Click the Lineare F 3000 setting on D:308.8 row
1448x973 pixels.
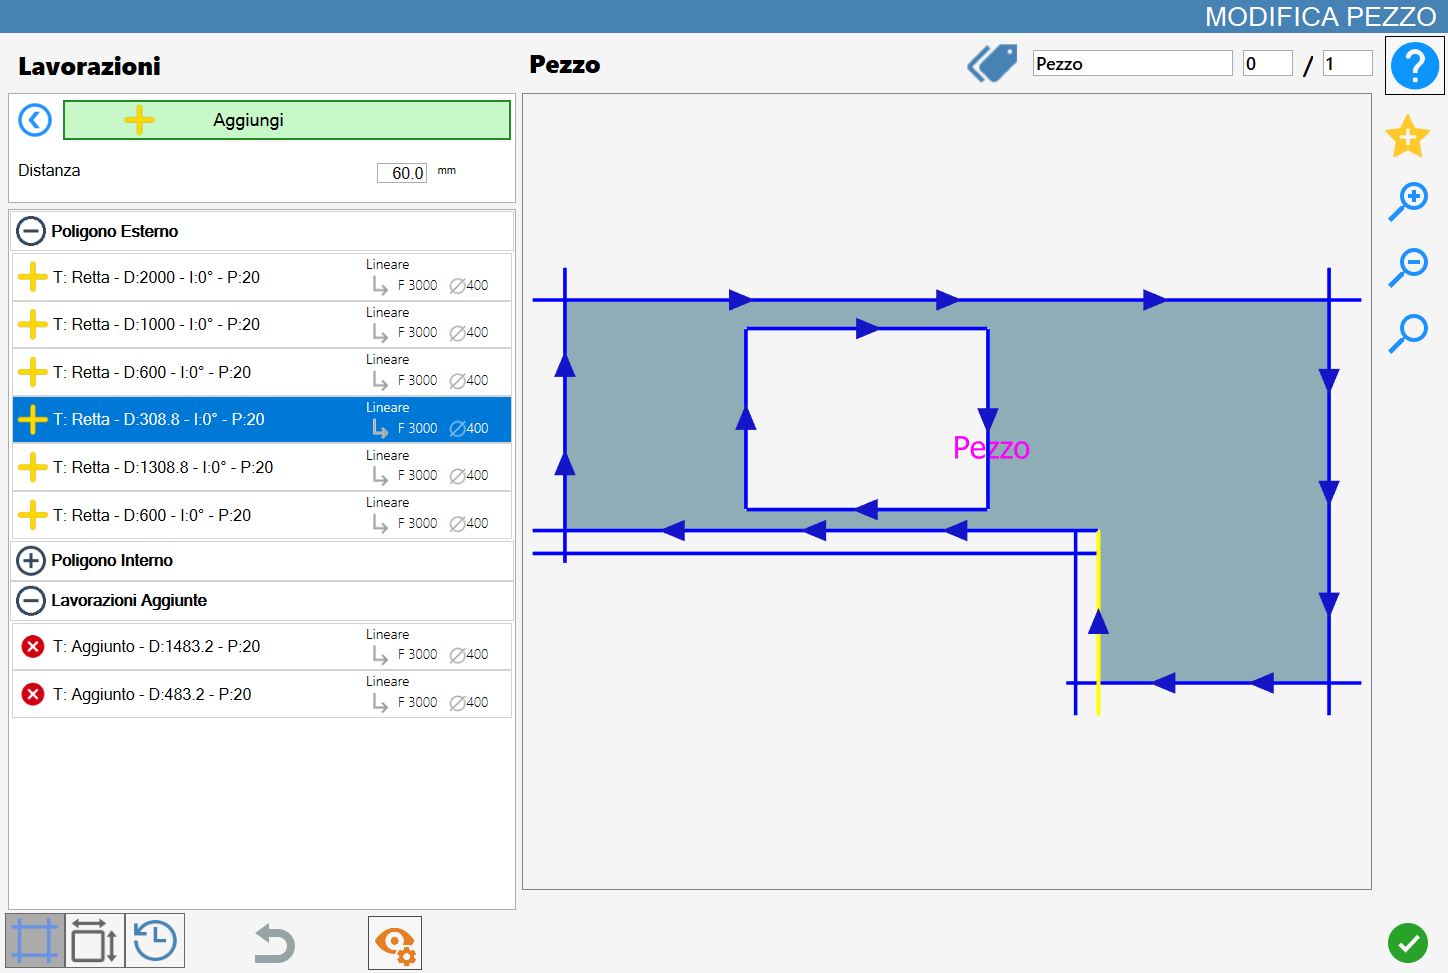427,419
